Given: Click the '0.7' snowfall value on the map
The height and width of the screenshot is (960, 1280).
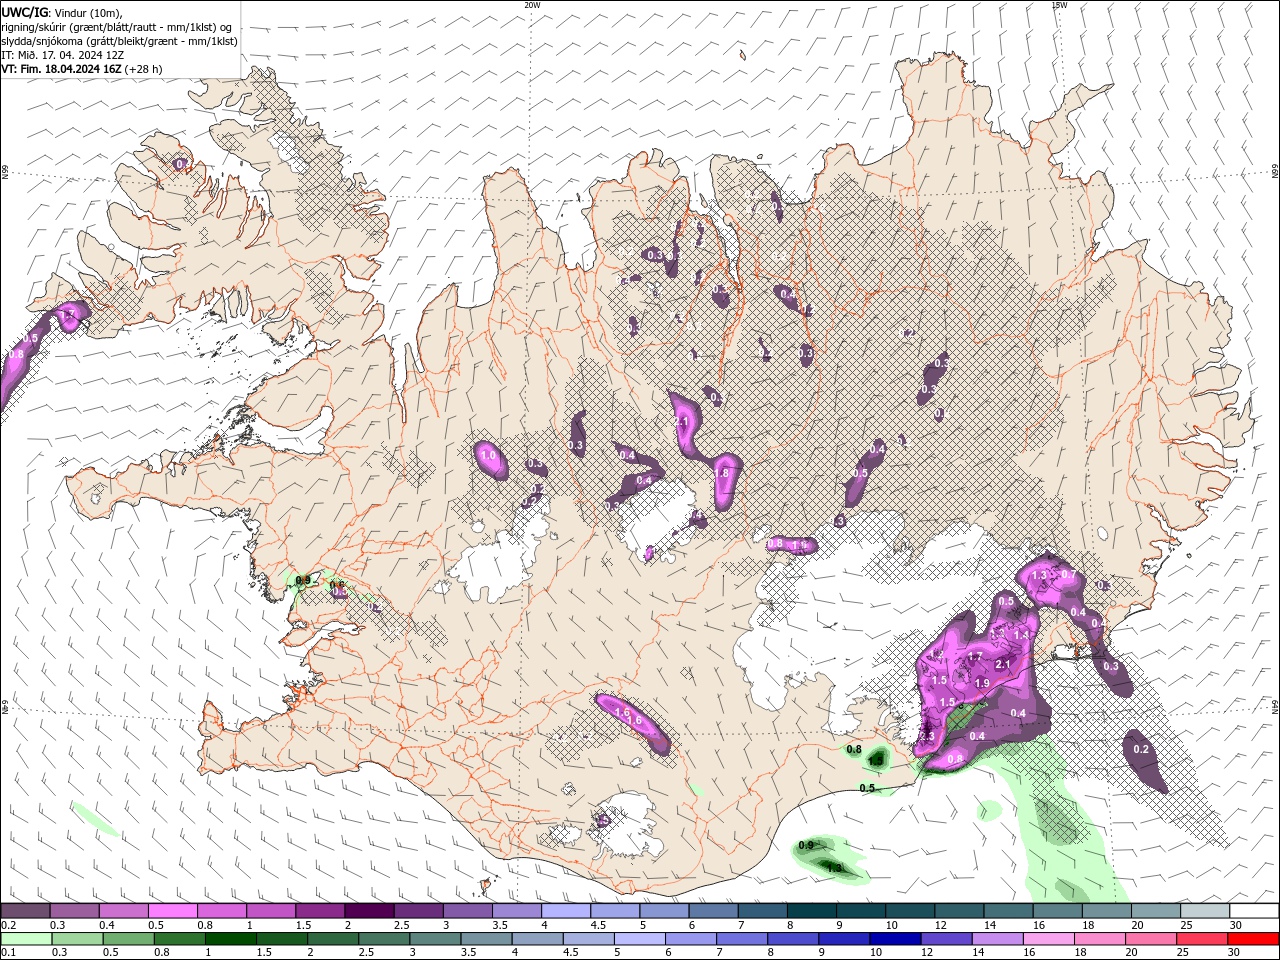Looking at the screenshot, I should click(x=1068, y=575).
